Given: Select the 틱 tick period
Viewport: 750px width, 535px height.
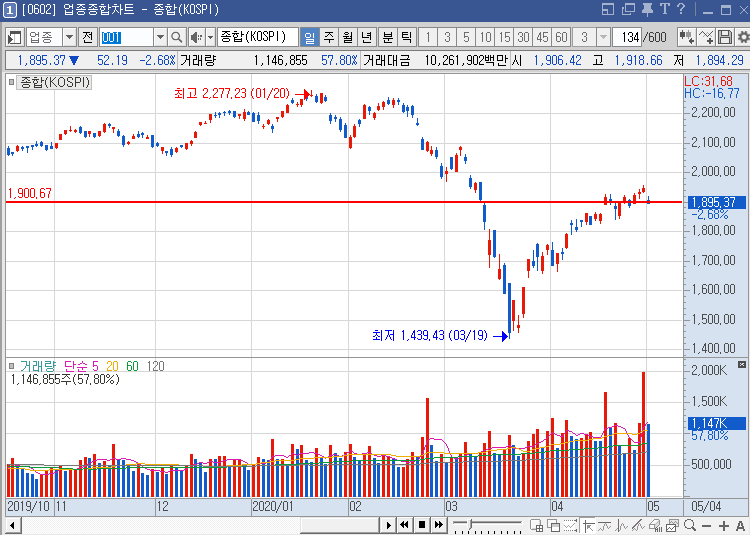Looking at the screenshot, I should click(407, 37).
